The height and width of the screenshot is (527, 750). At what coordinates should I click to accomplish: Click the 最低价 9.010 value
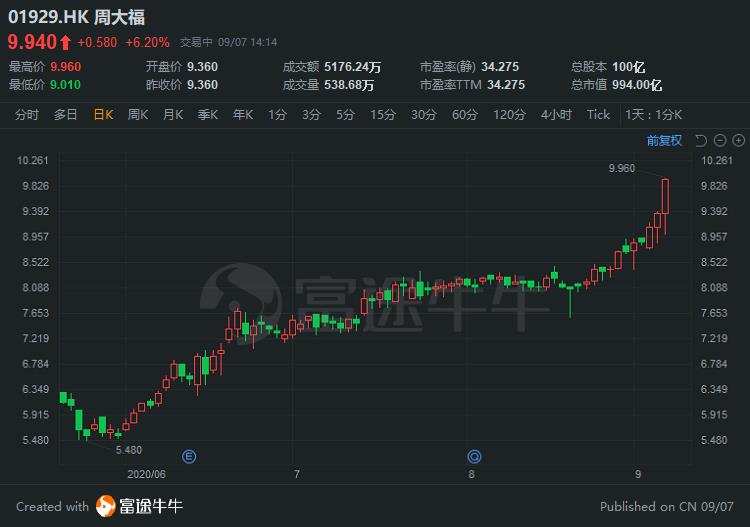(66, 85)
